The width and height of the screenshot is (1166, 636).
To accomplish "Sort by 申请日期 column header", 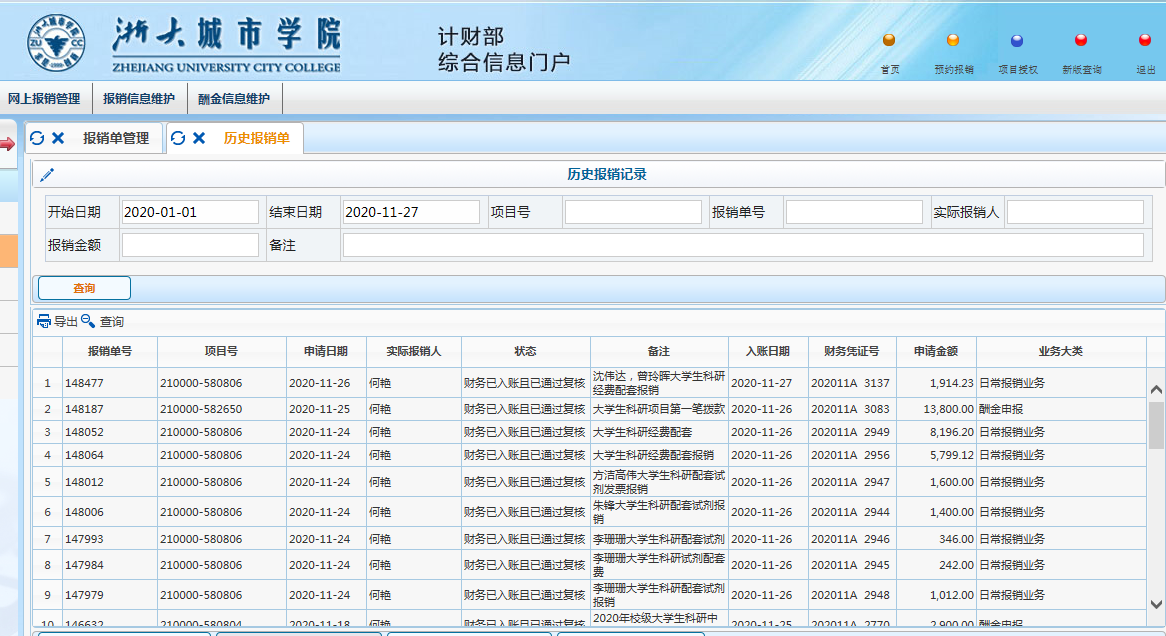I will (x=326, y=351).
